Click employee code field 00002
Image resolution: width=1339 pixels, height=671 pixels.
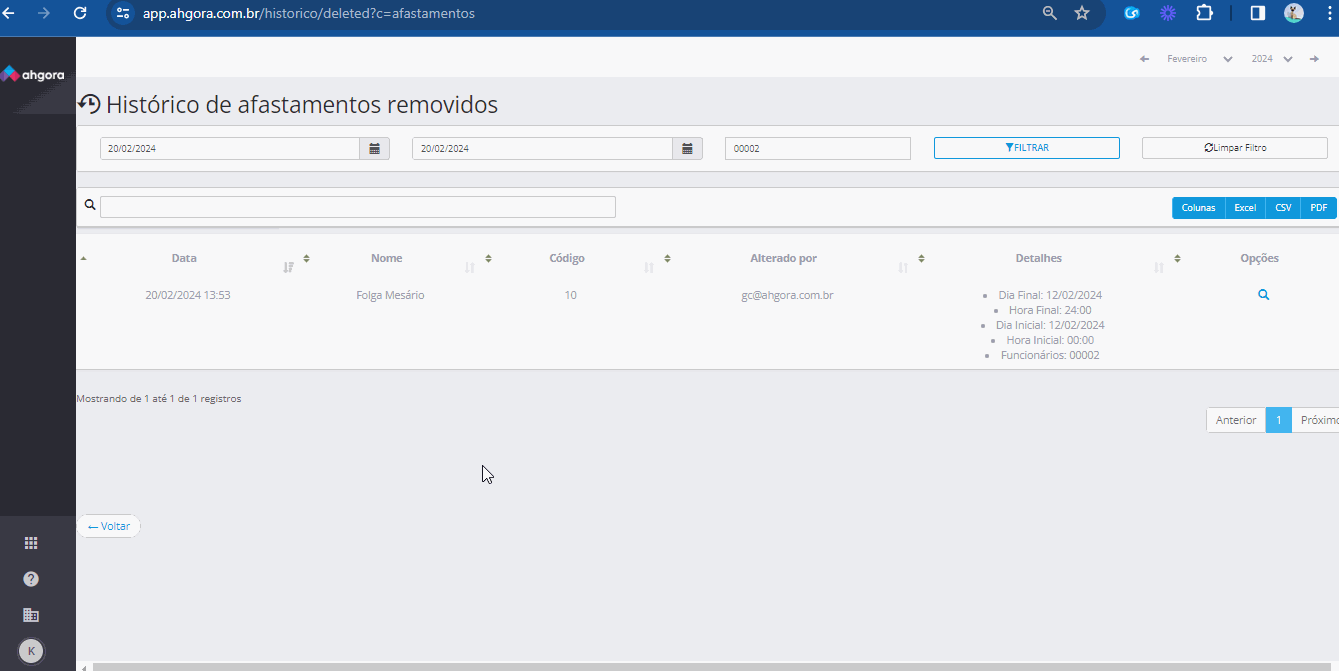click(x=818, y=148)
